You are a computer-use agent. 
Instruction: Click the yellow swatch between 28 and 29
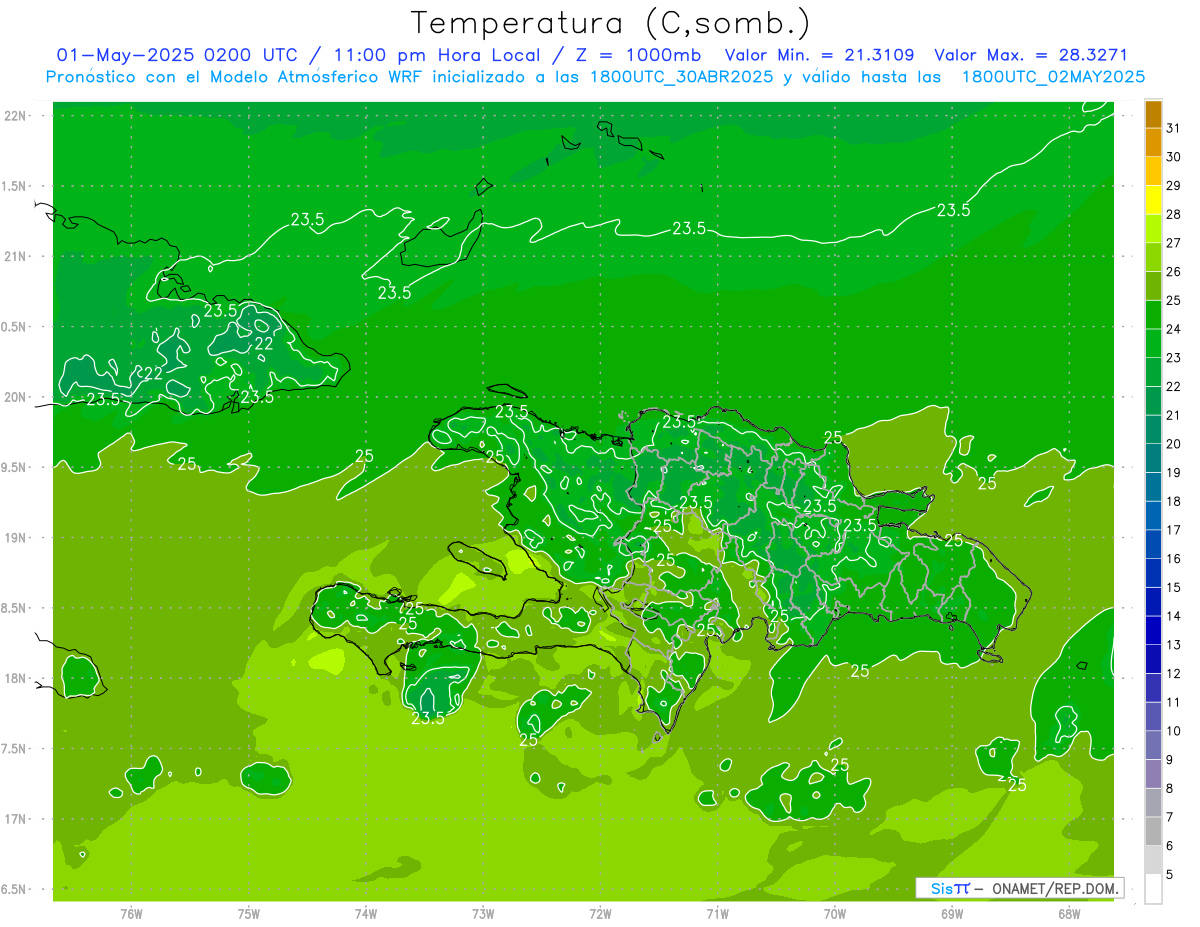(1153, 200)
